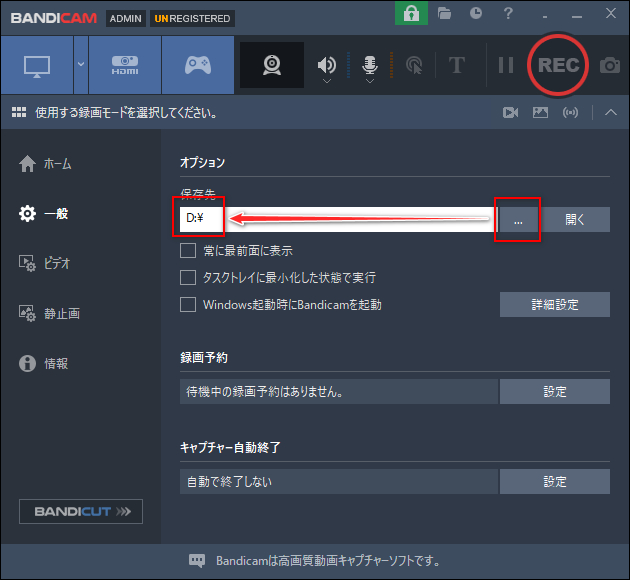Click 待機中の録画予約はありません。 text

point(265,392)
